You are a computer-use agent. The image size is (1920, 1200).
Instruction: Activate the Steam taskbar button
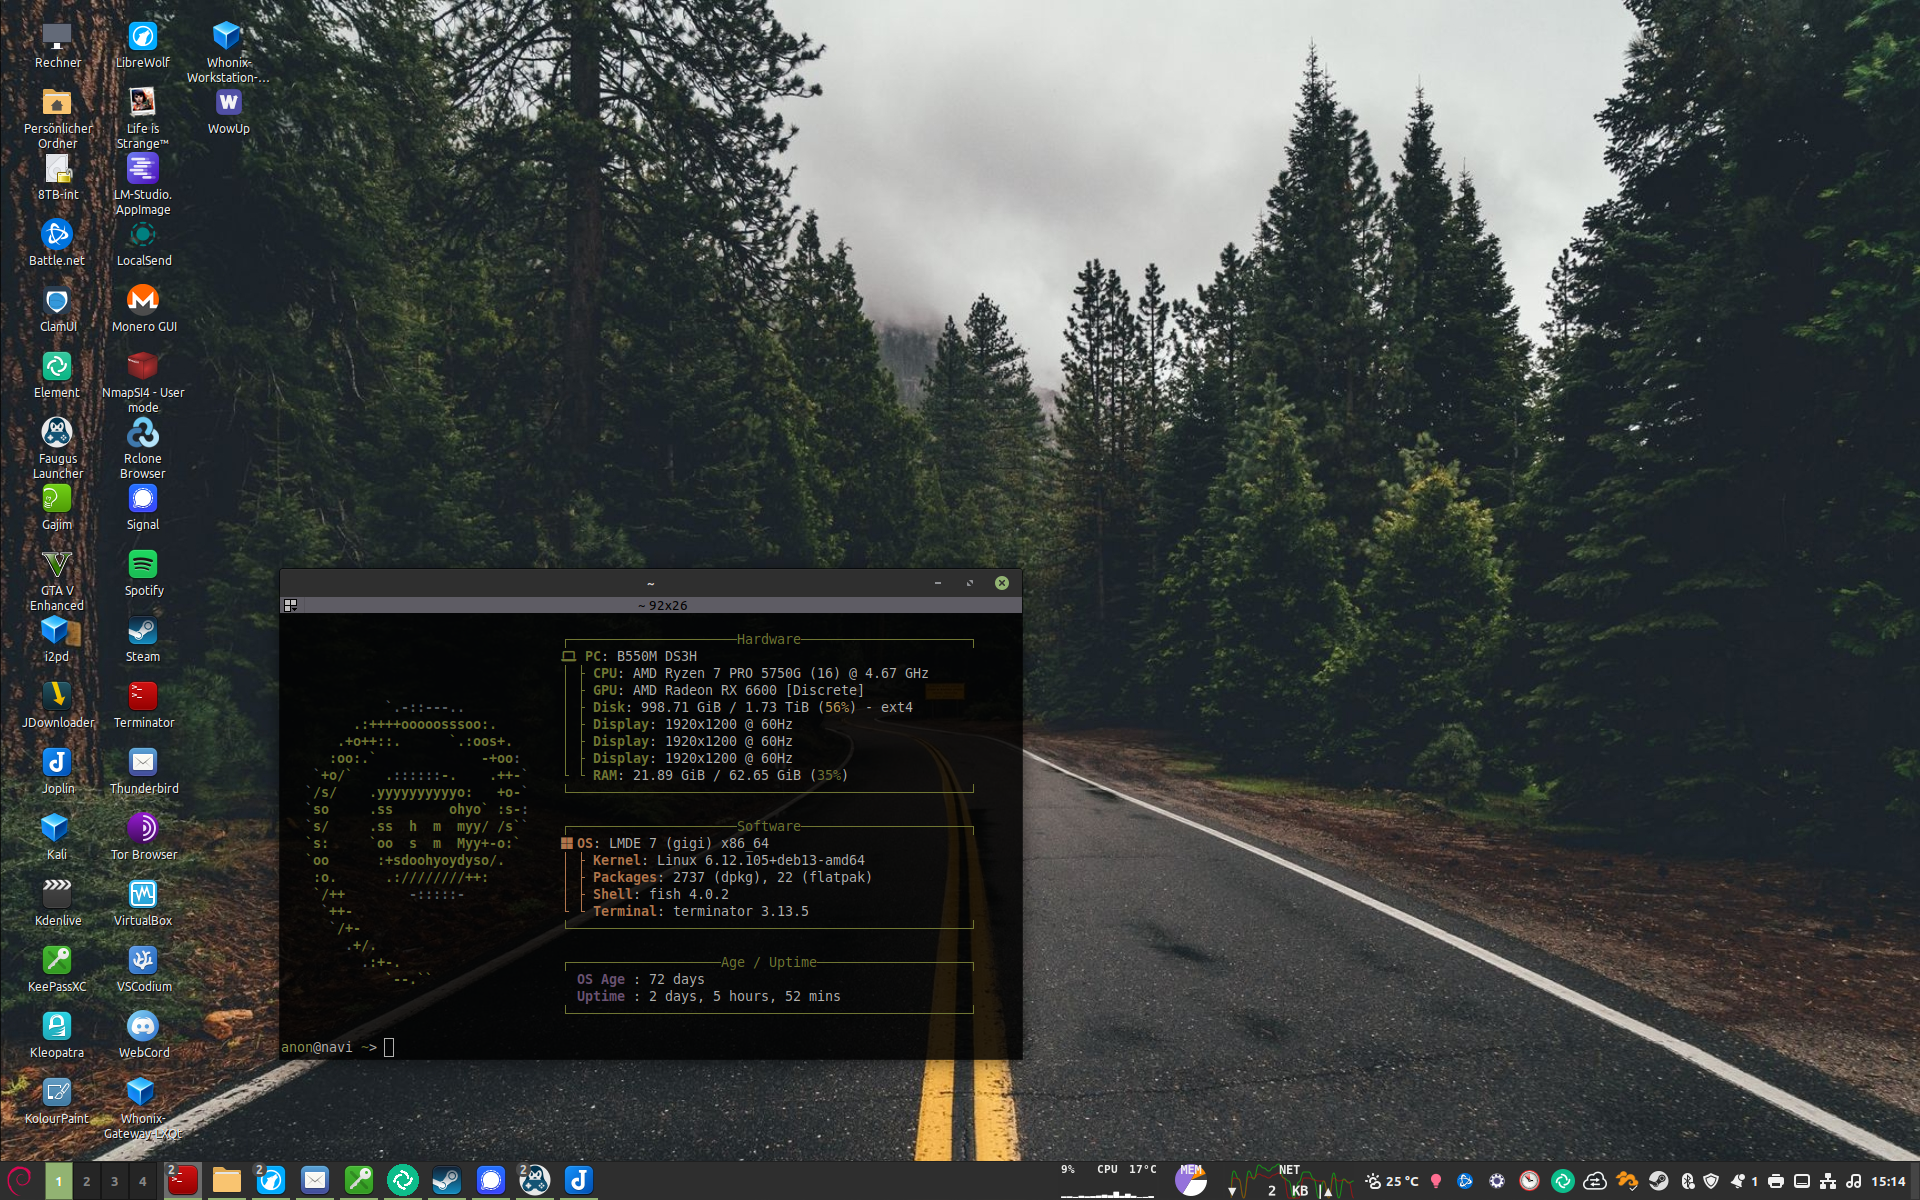447,1181
